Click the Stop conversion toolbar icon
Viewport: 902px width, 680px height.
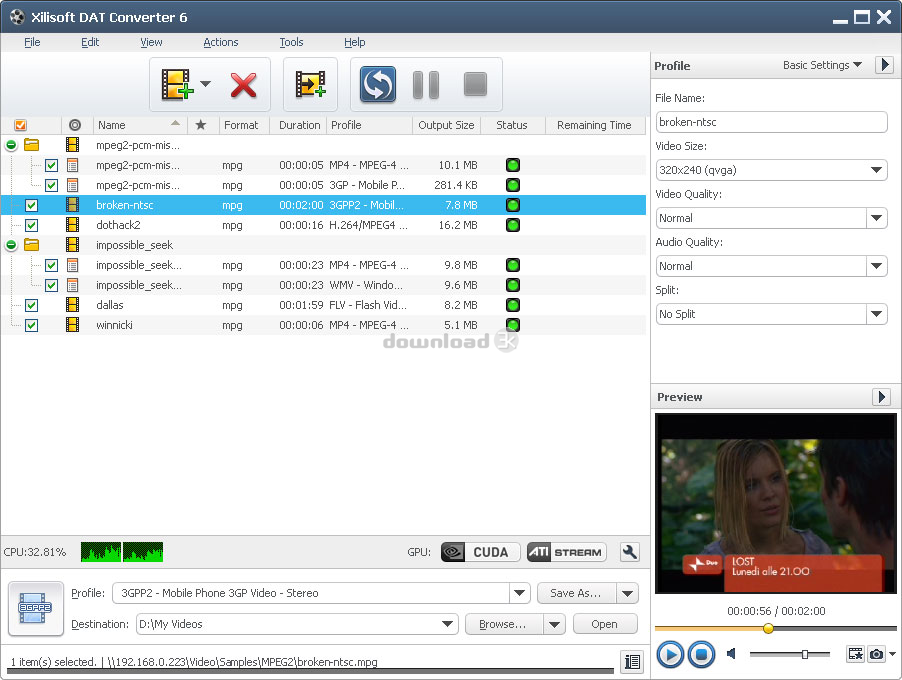(475, 85)
